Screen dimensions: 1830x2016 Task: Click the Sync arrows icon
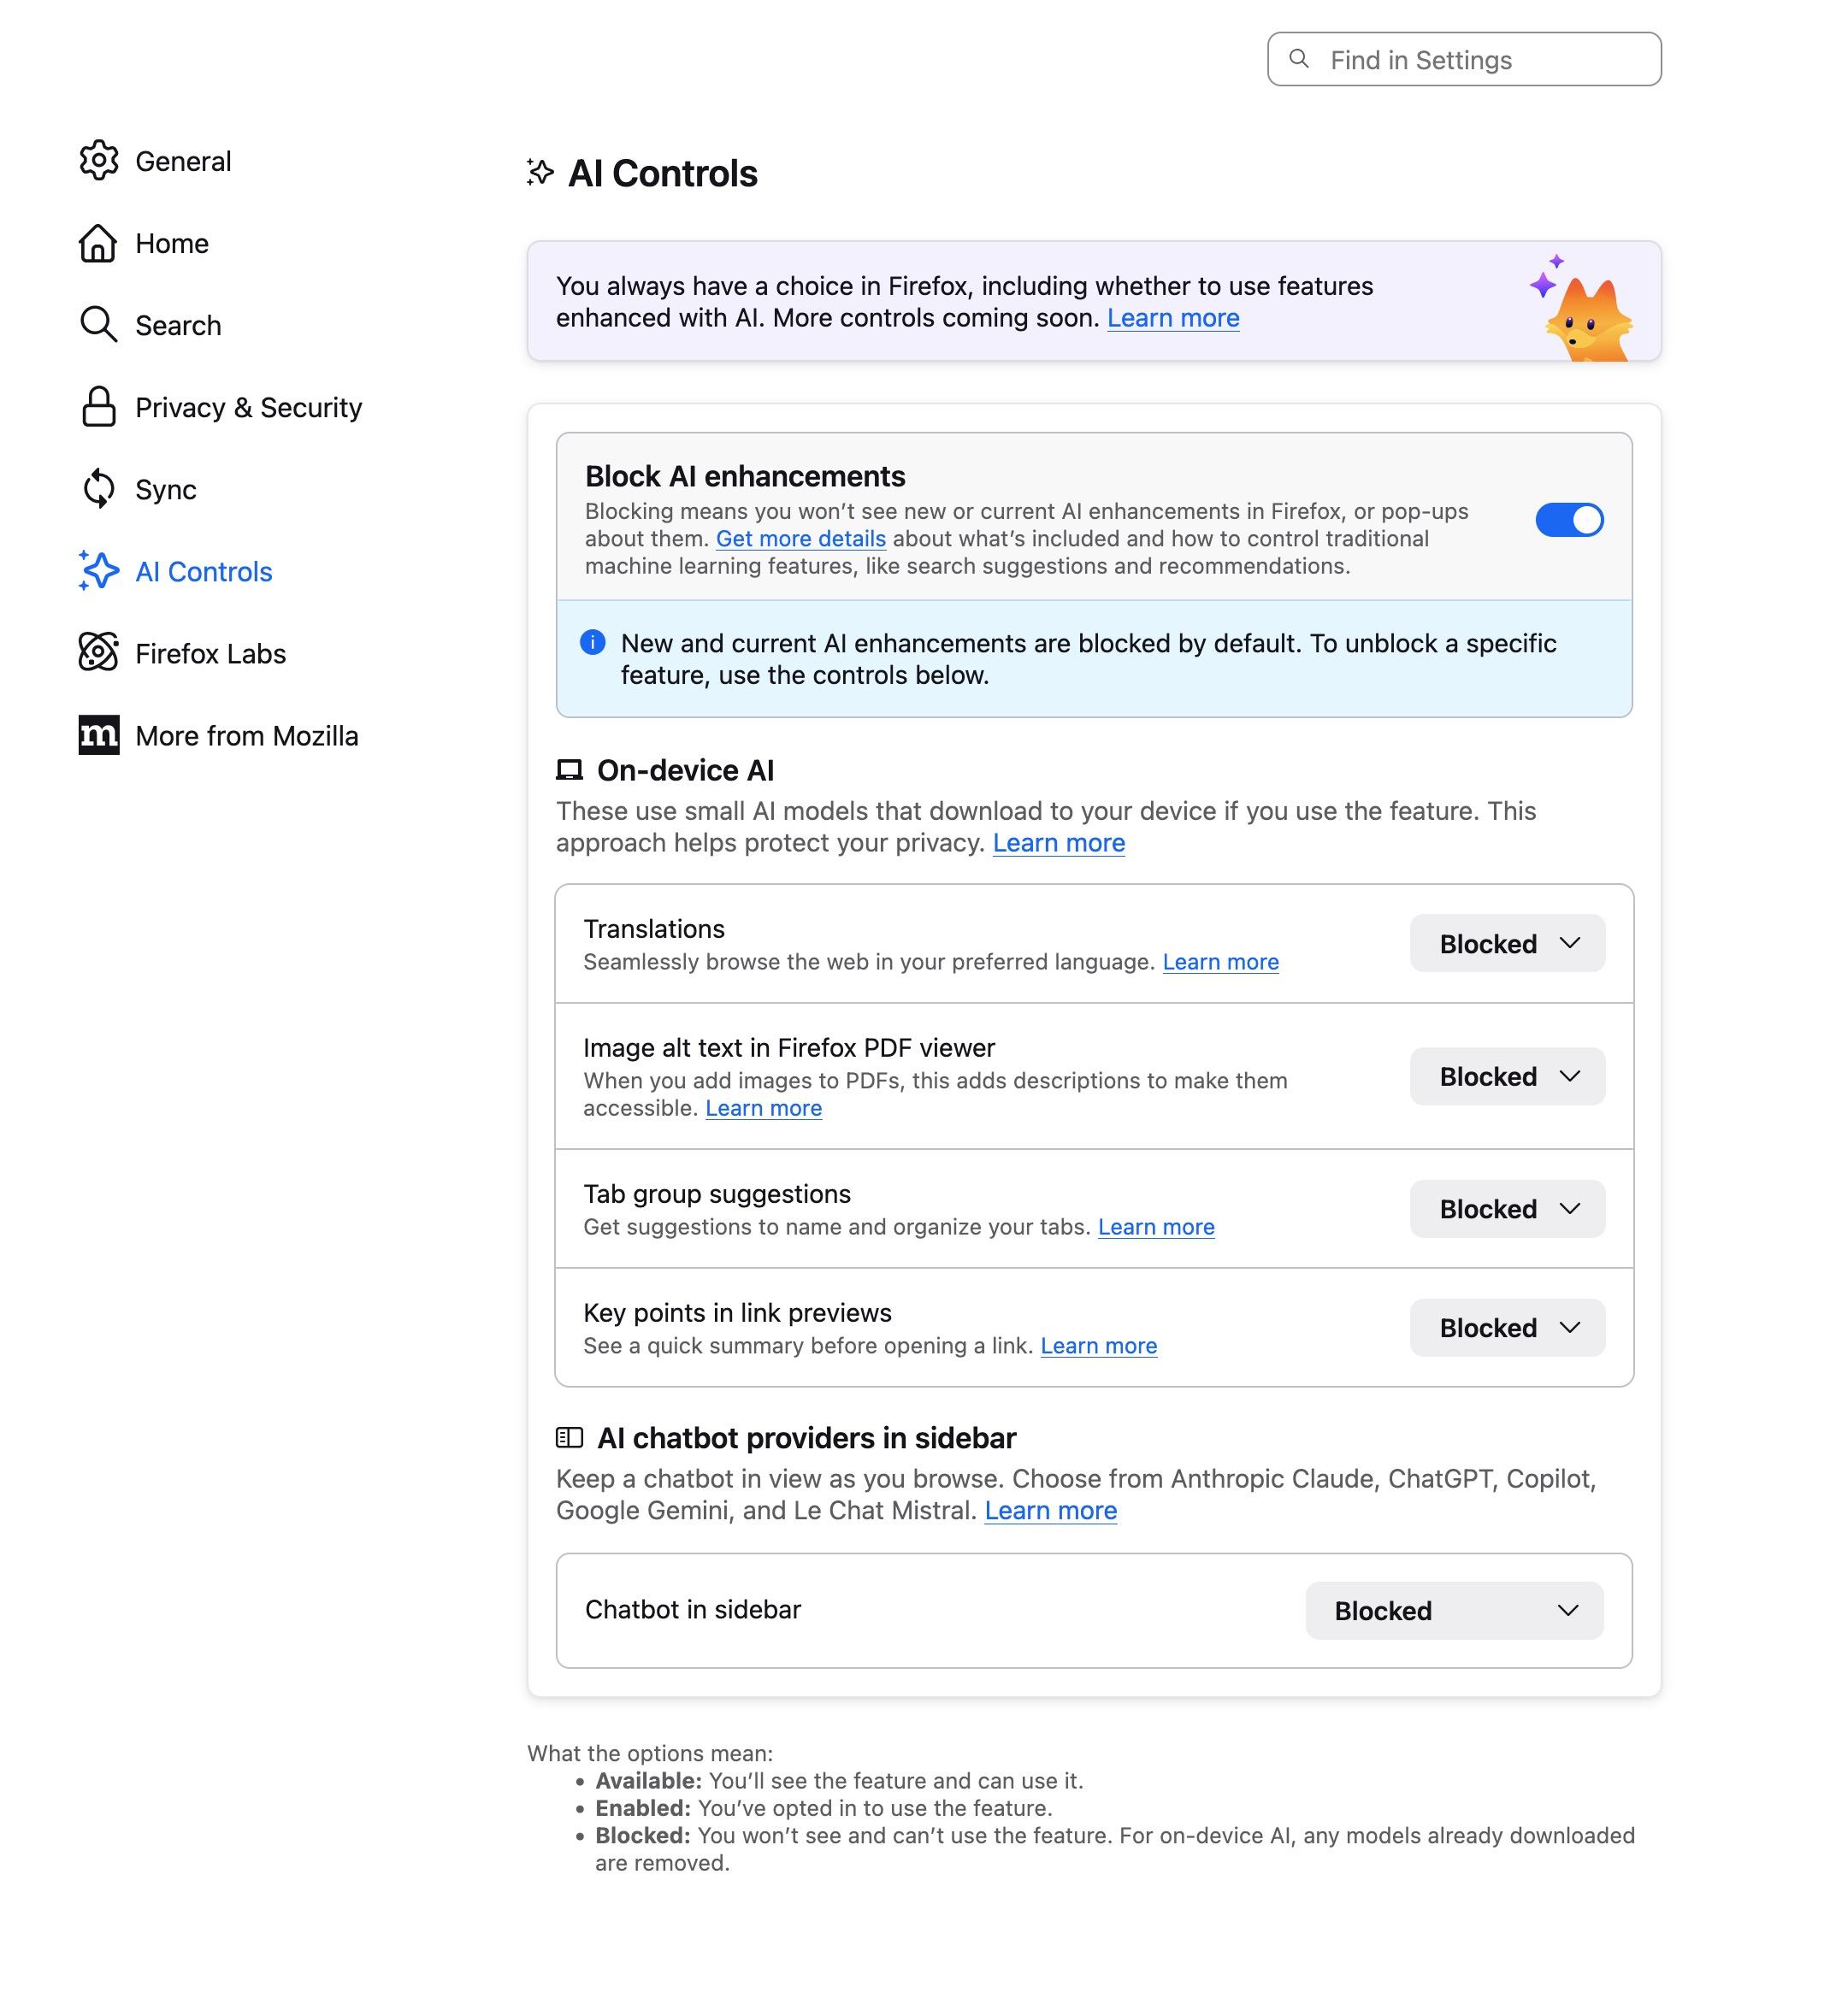click(x=98, y=489)
